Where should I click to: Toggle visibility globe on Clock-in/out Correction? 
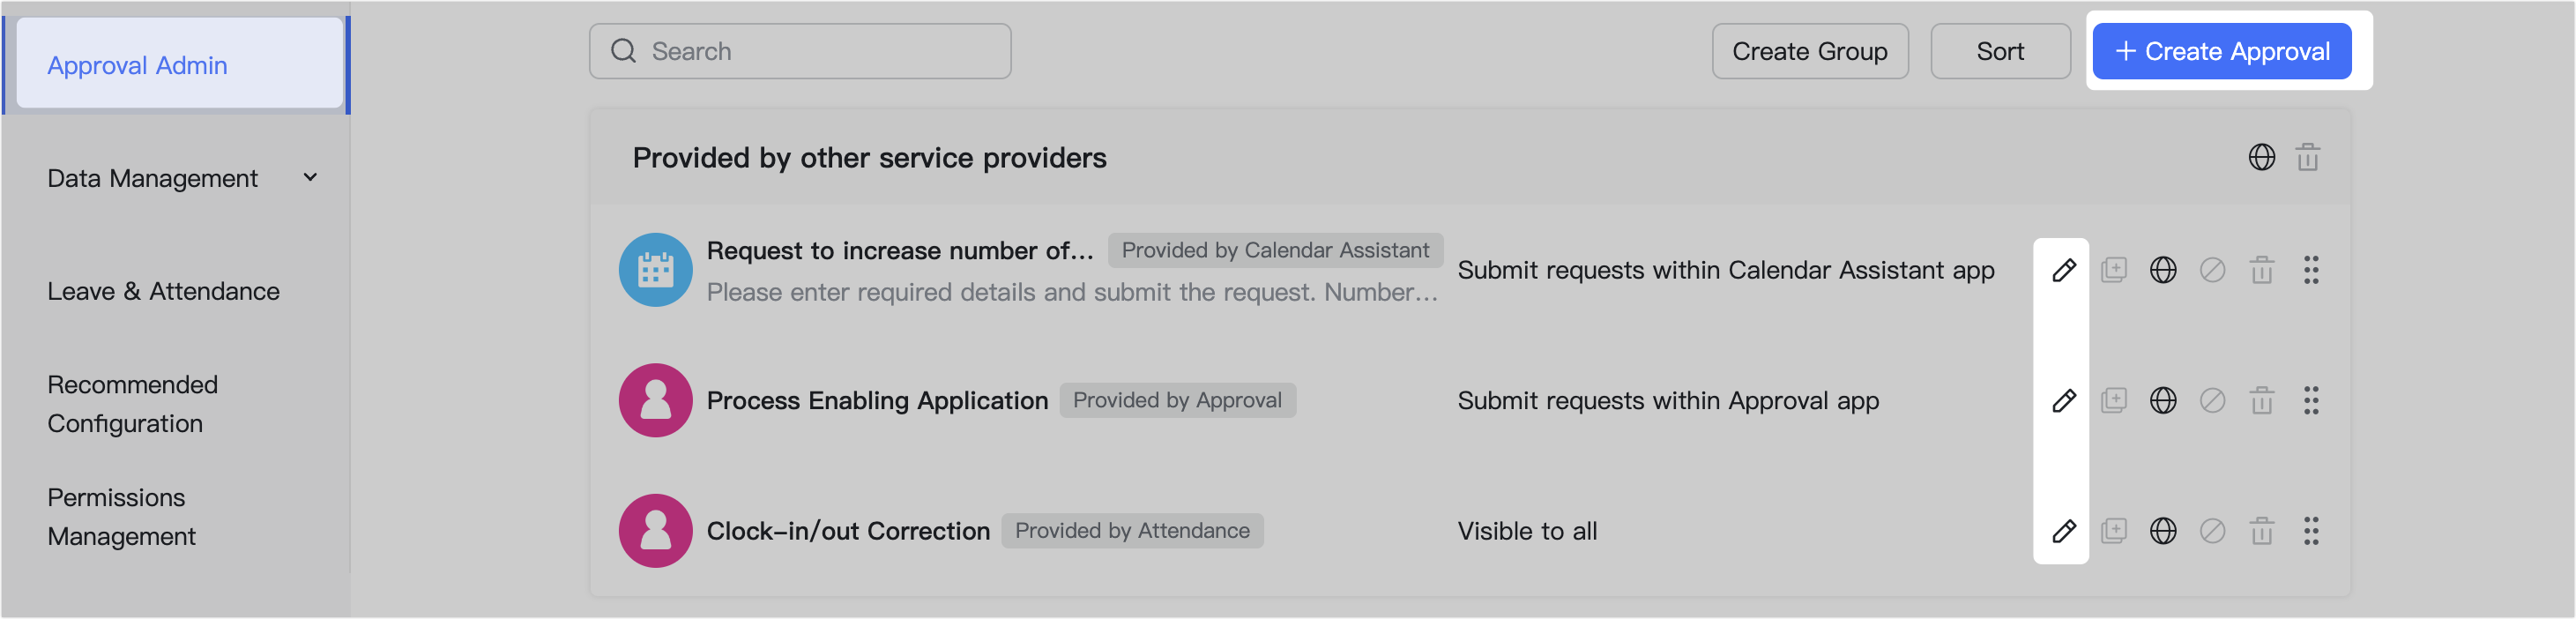2163,531
